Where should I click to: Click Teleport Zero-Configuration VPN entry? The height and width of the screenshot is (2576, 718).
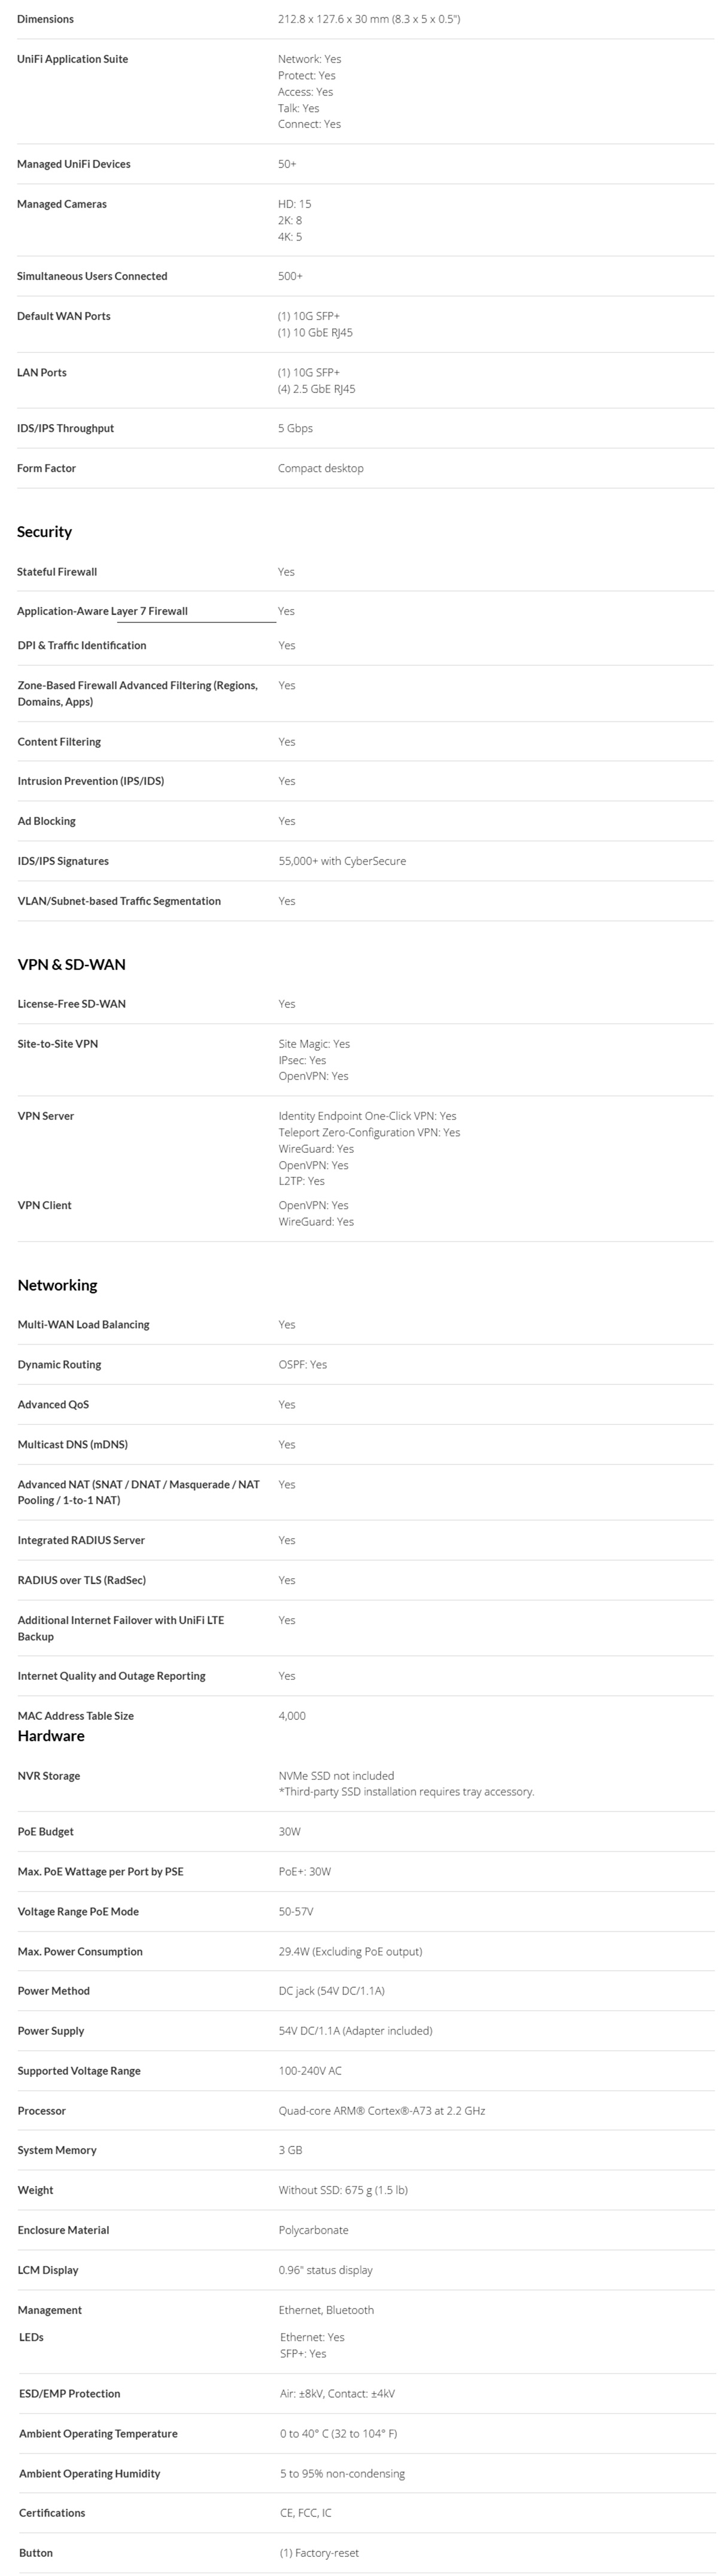pyautogui.click(x=369, y=1133)
